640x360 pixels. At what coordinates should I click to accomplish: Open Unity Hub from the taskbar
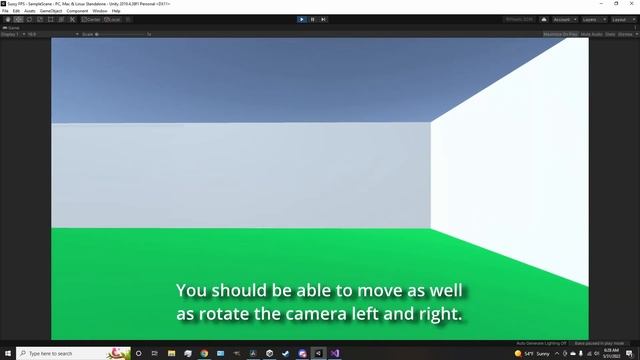(x=269, y=353)
